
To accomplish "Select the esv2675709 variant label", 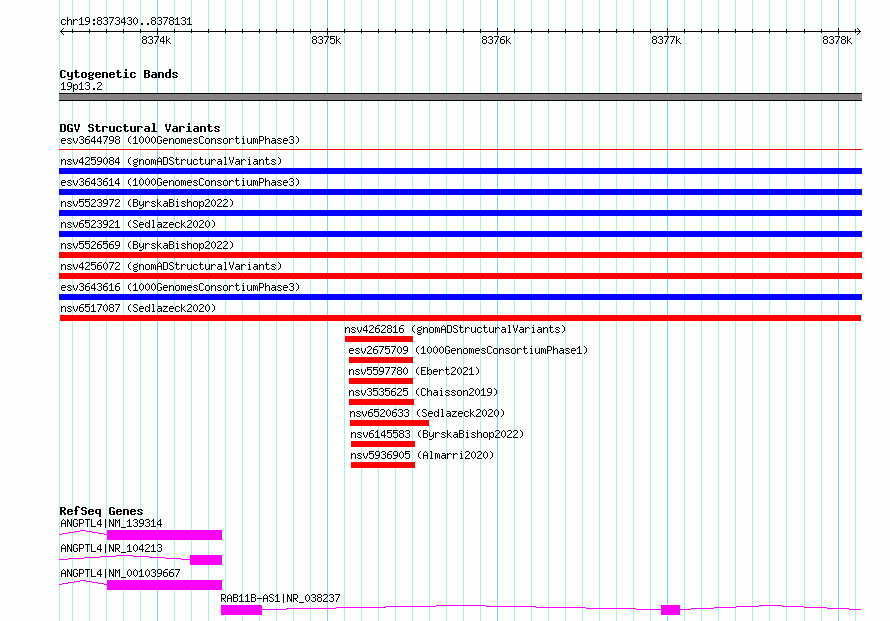I will tap(468, 350).
